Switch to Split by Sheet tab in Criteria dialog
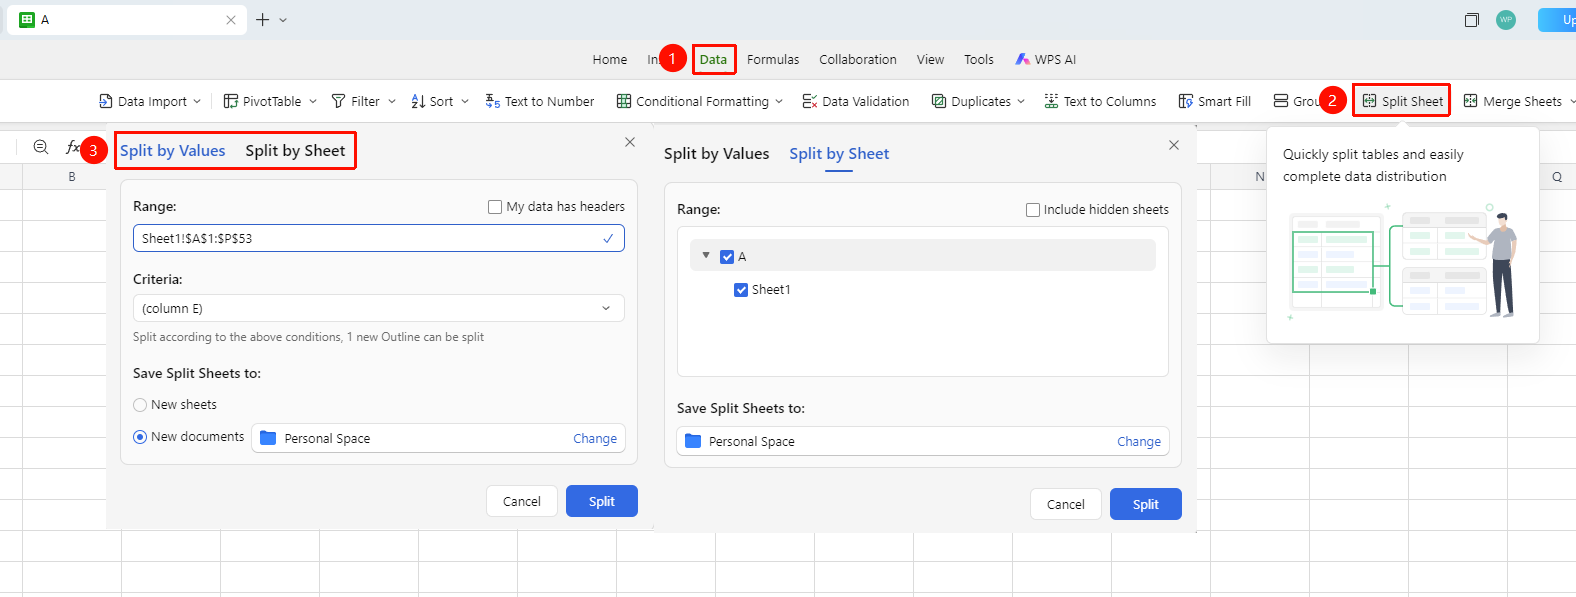 [295, 151]
